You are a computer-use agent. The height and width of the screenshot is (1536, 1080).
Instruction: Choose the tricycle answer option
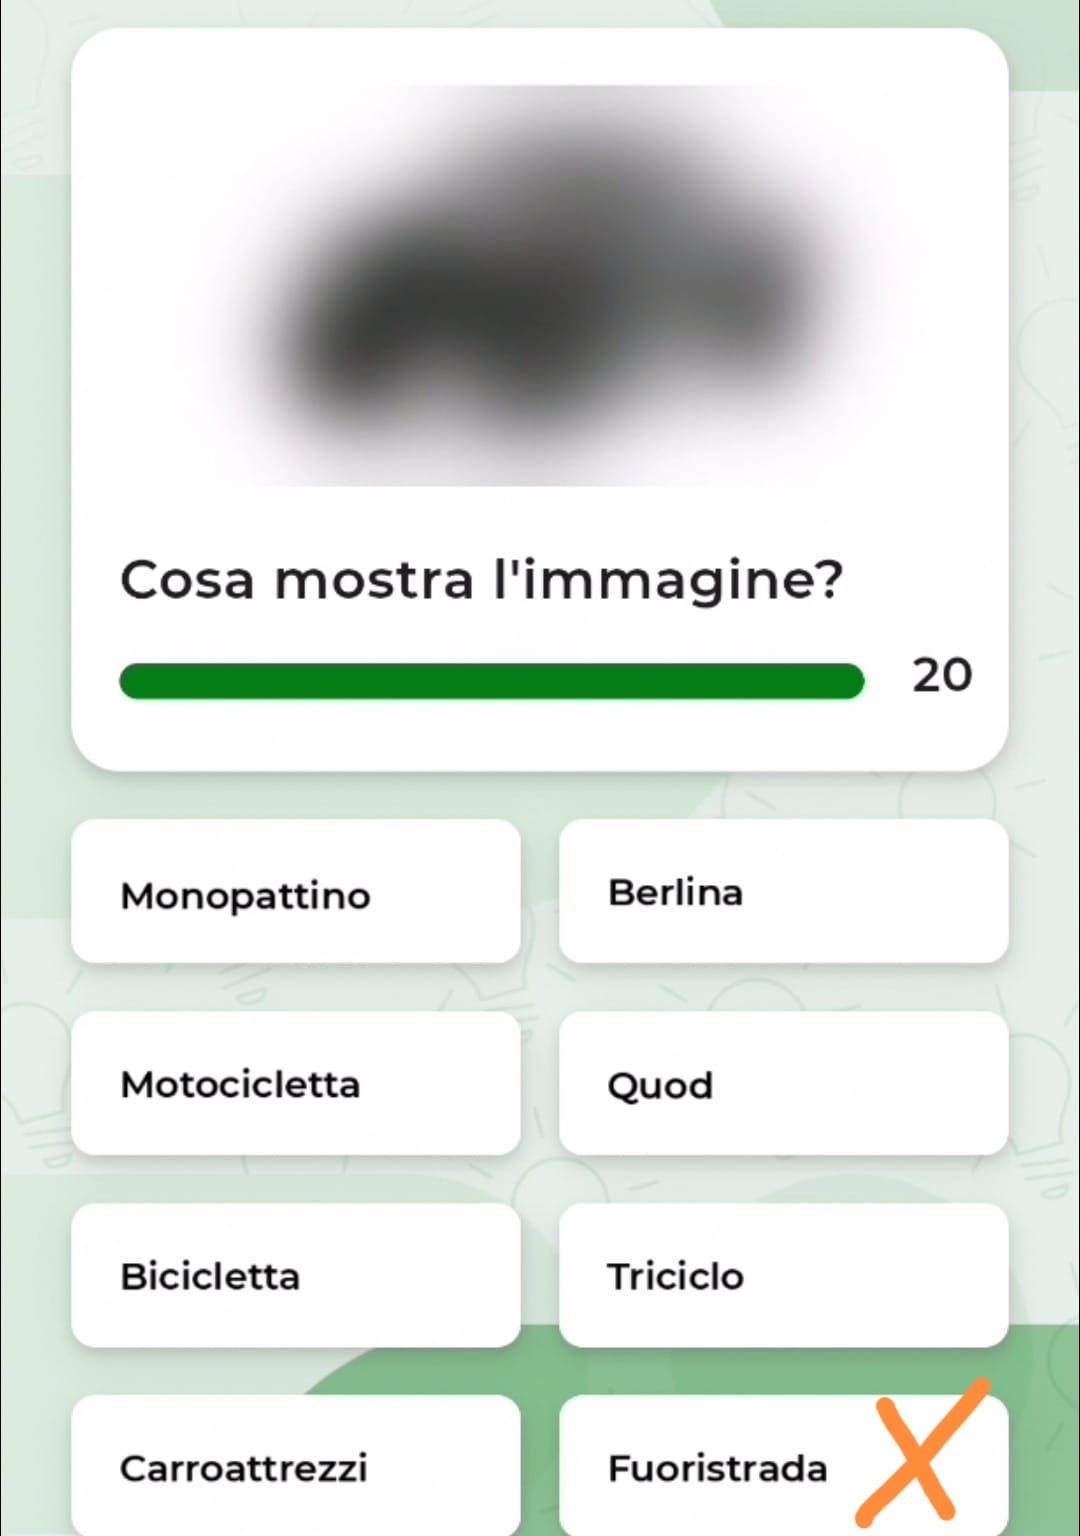pyautogui.click(x=784, y=1276)
